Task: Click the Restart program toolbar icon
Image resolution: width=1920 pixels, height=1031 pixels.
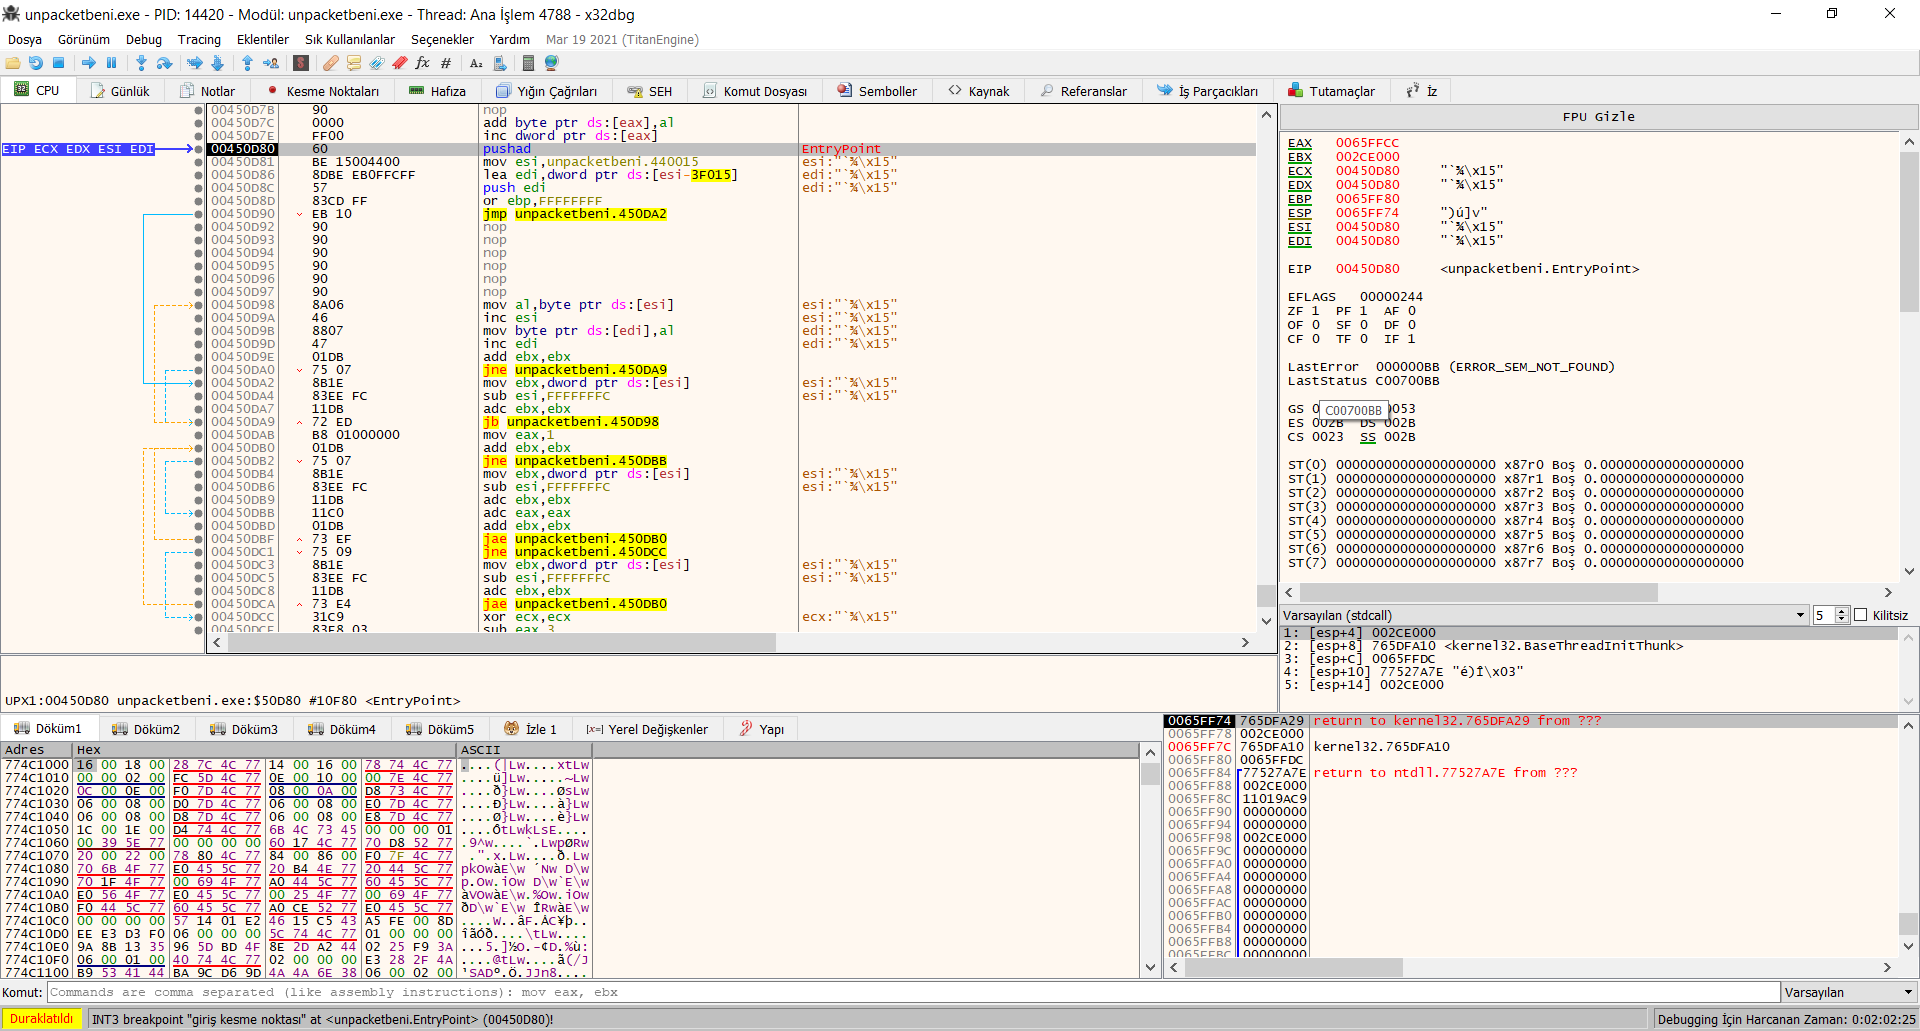Action: pyautogui.click(x=36, y=63)
